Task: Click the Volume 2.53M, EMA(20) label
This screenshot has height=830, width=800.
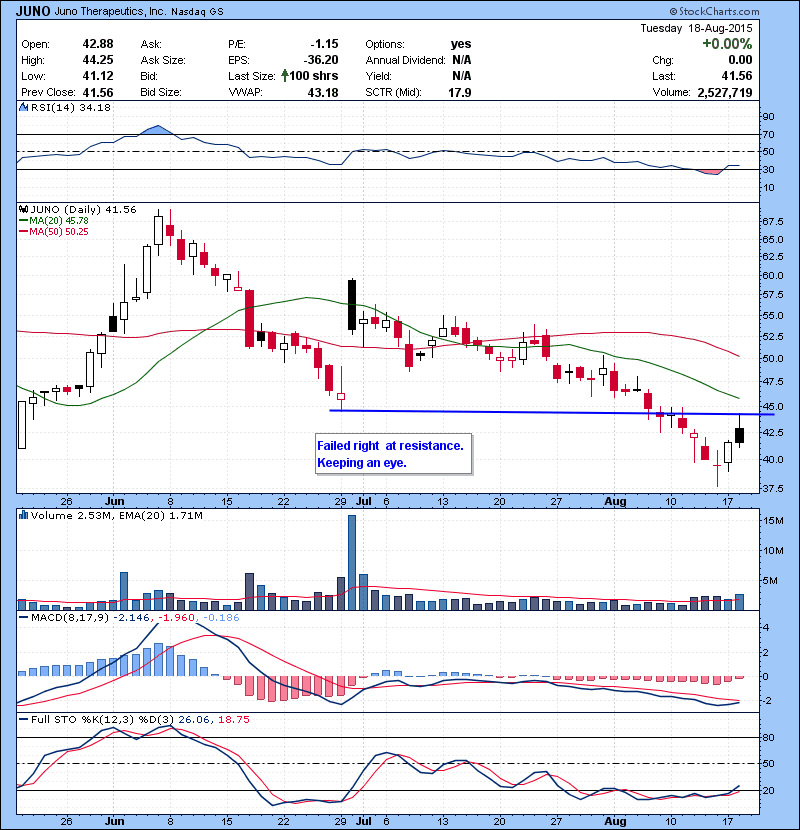Action: pyautogui.click(x=116, y=515)
